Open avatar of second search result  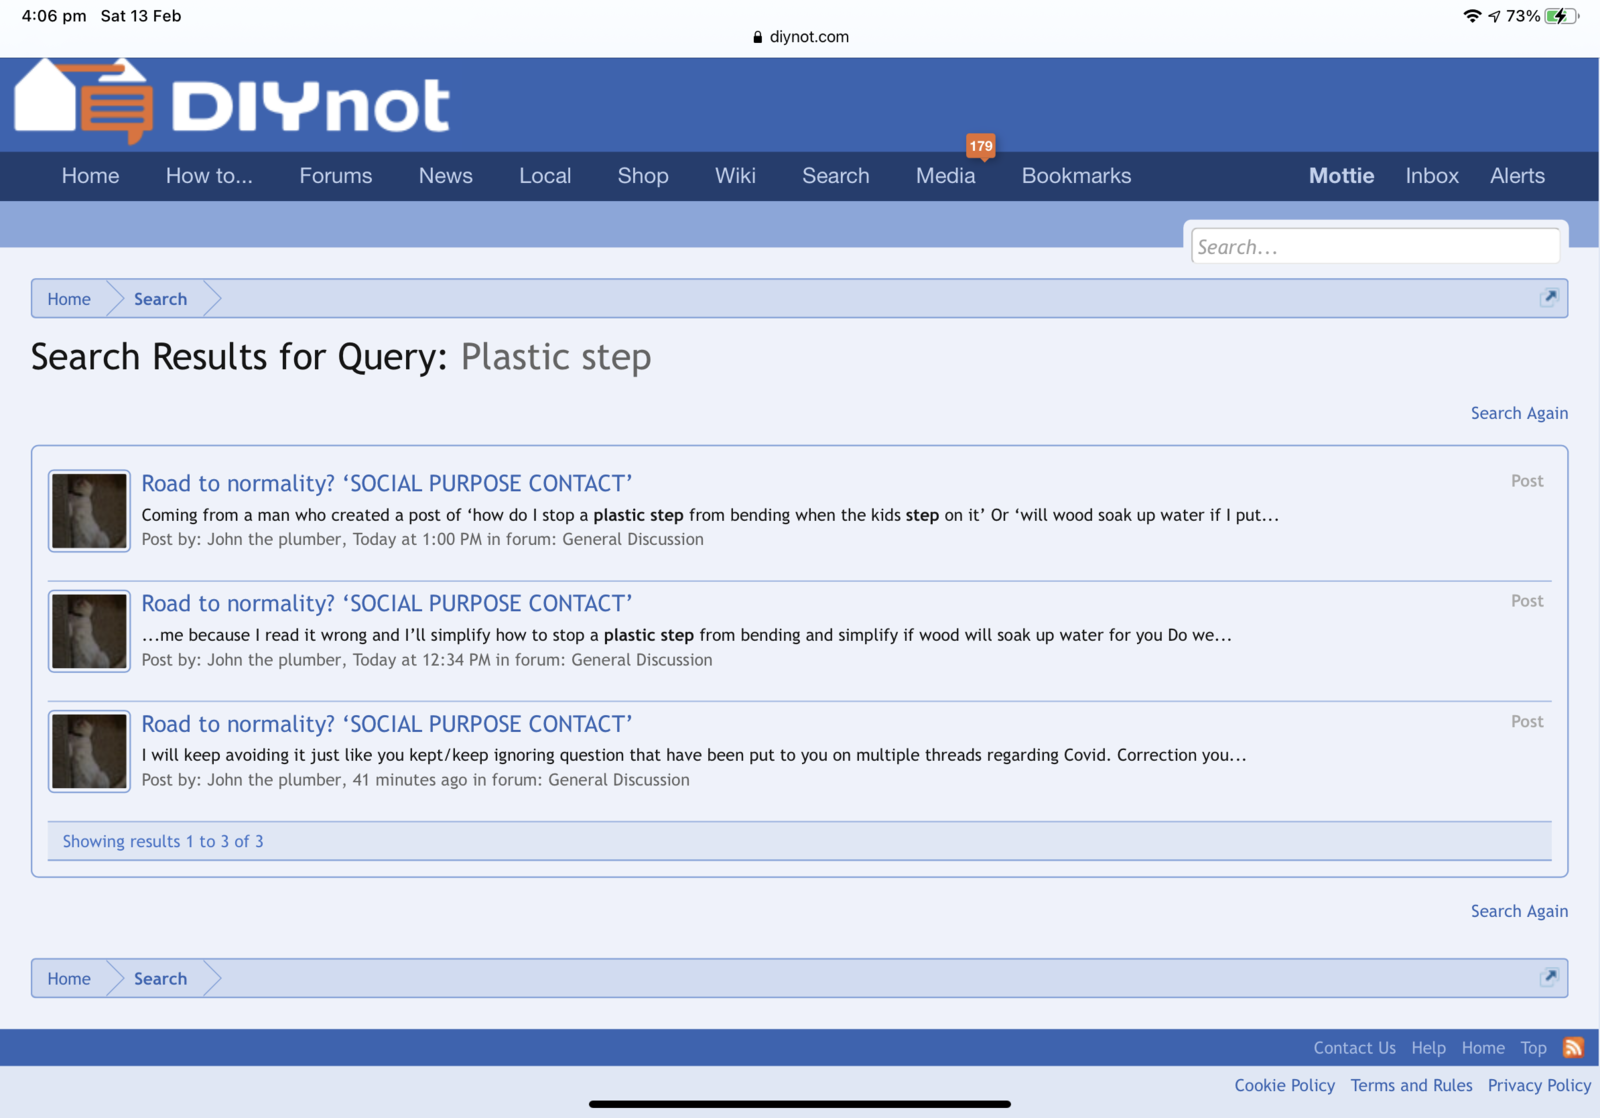[x=89, y=631]
